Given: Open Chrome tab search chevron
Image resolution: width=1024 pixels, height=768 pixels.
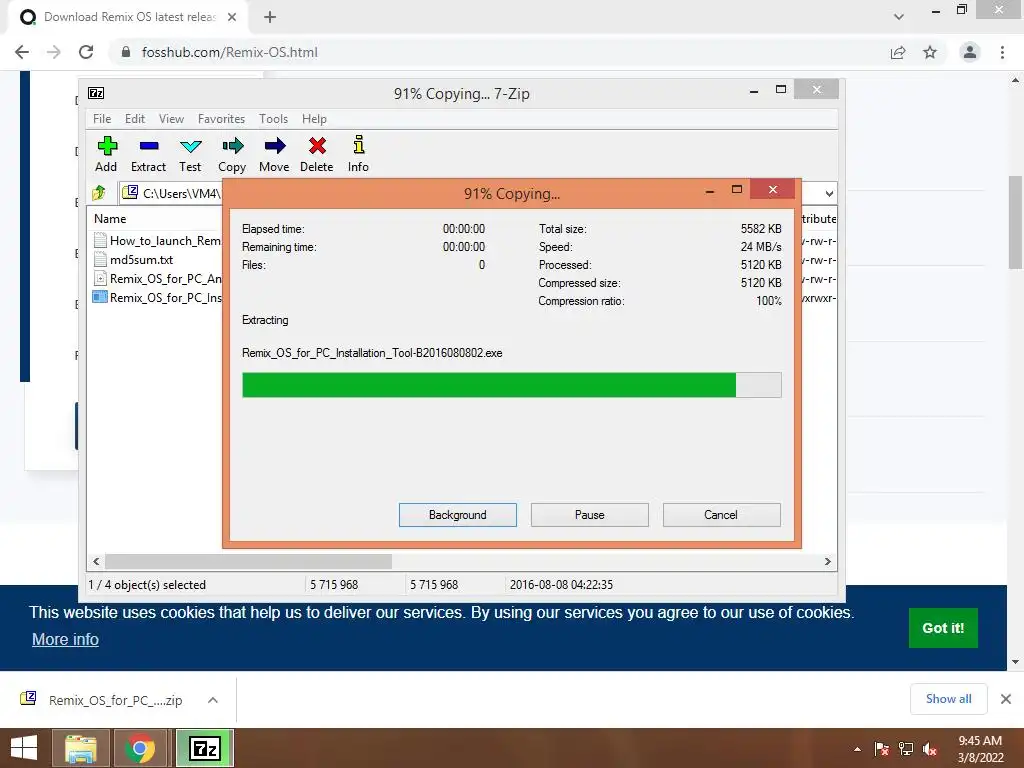Looking at the screenshot, I should tap(899, 17).
